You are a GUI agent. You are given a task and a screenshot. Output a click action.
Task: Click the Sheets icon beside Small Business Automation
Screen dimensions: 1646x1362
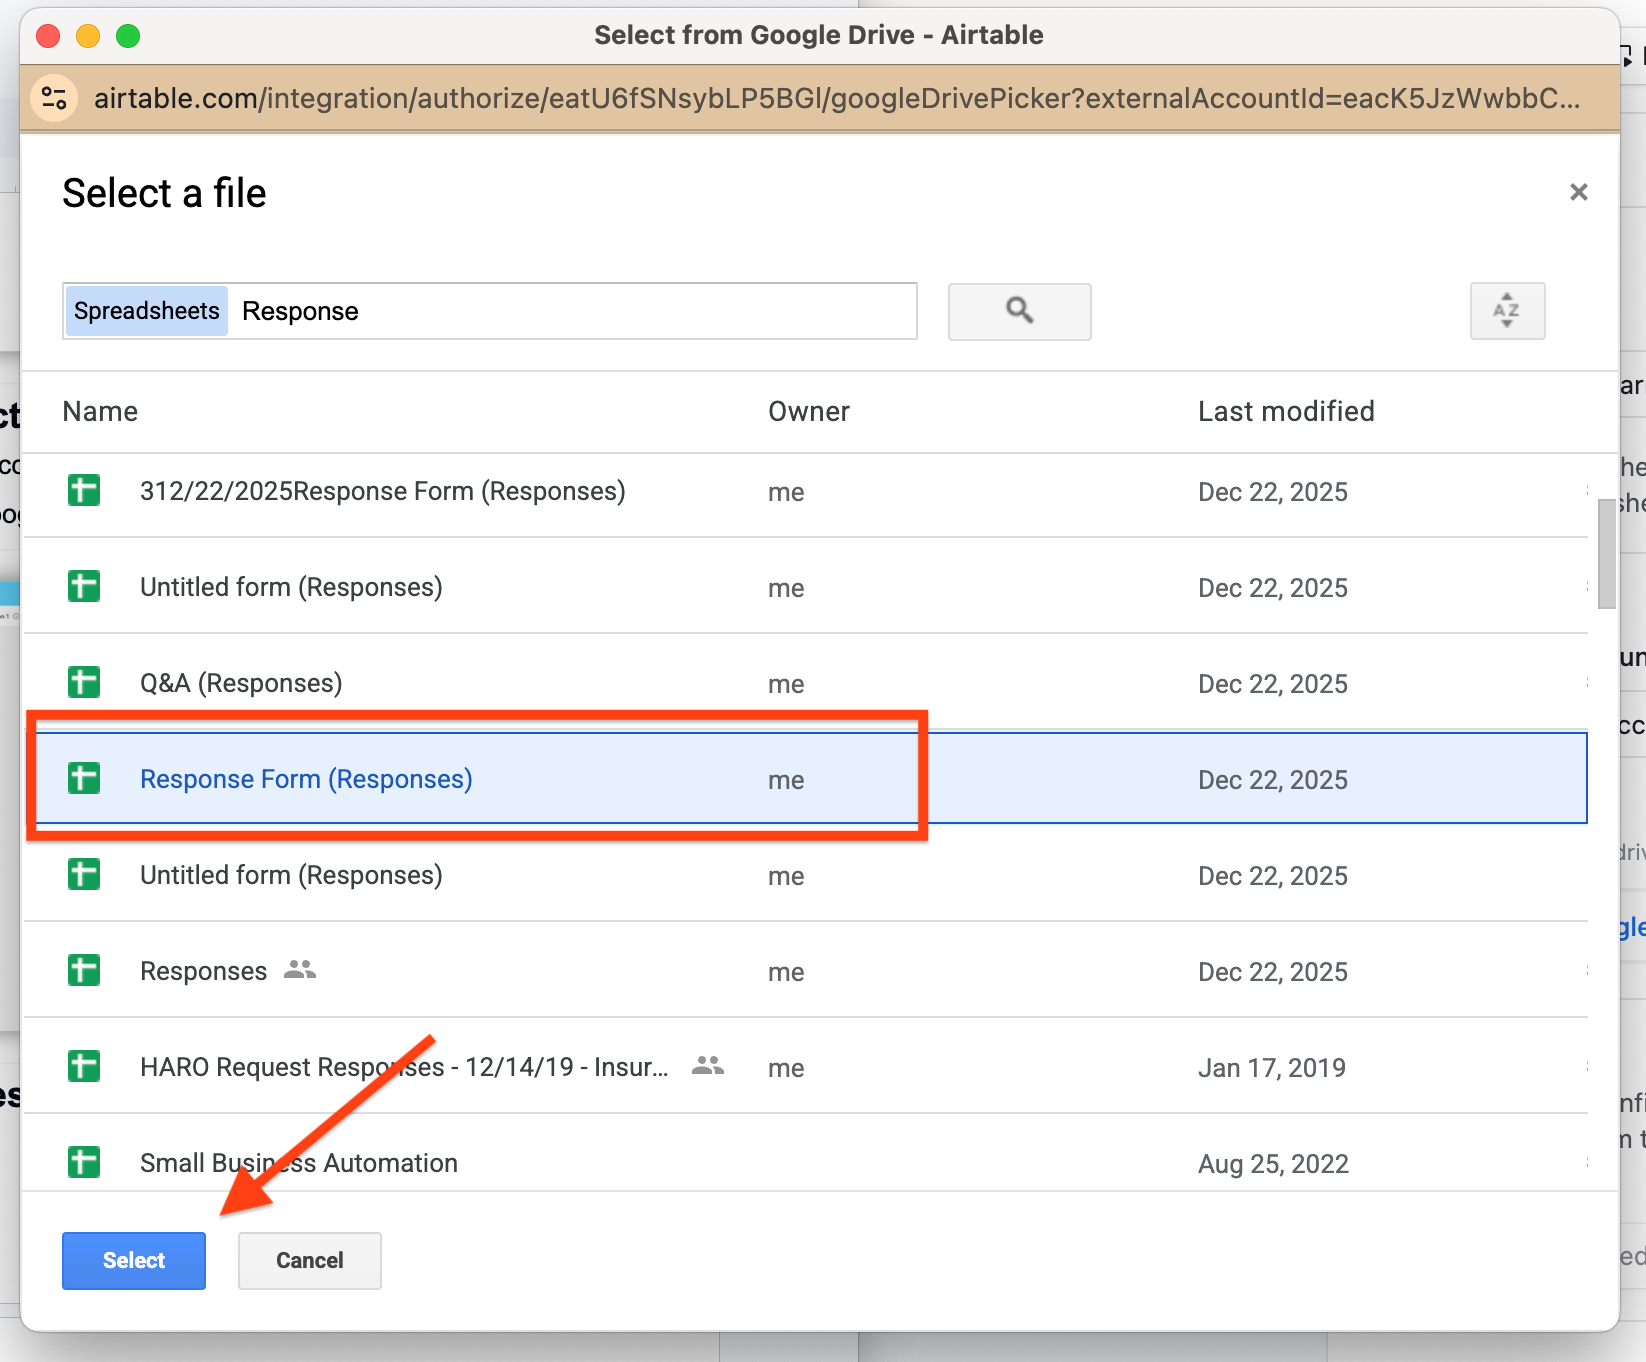tap(84, 1162)
